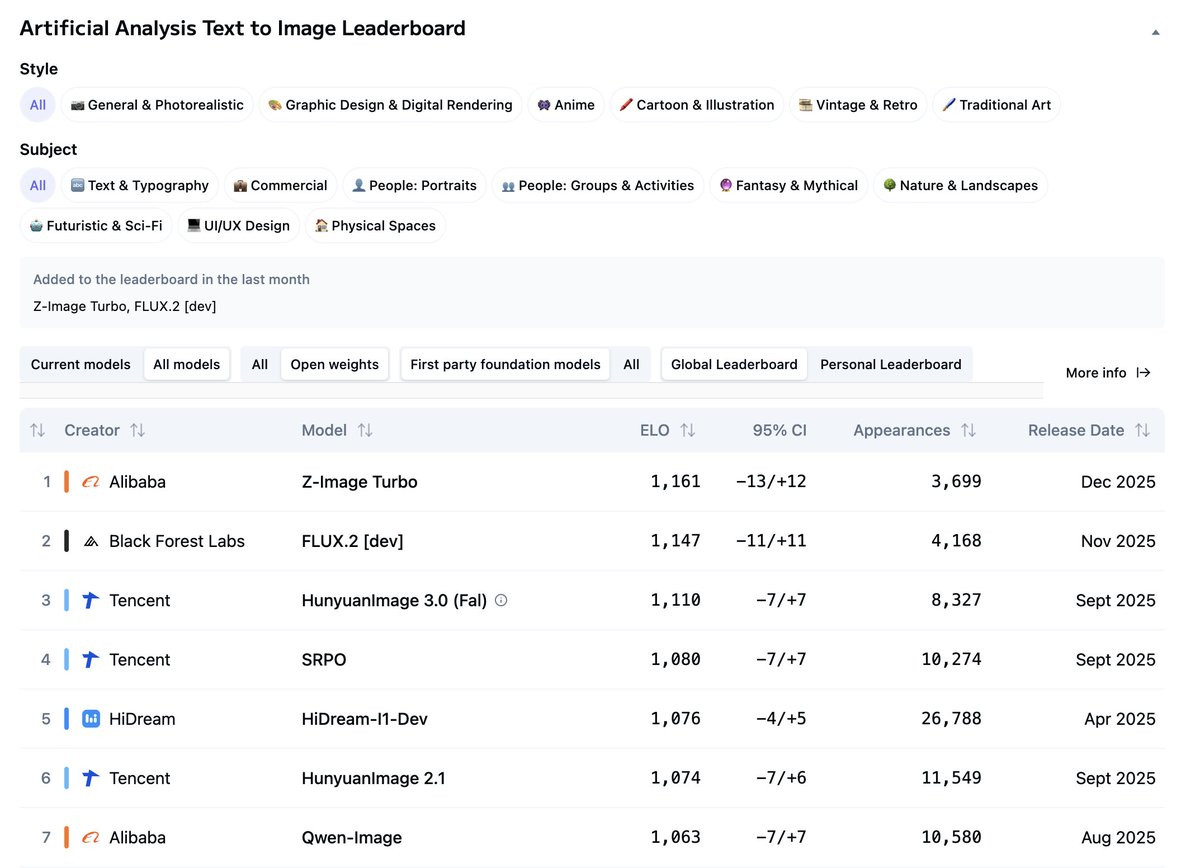Filter by Text & Typography subject
Image resolution: width=1200 pixels, height=868 pixels.
tap(140, 185)
